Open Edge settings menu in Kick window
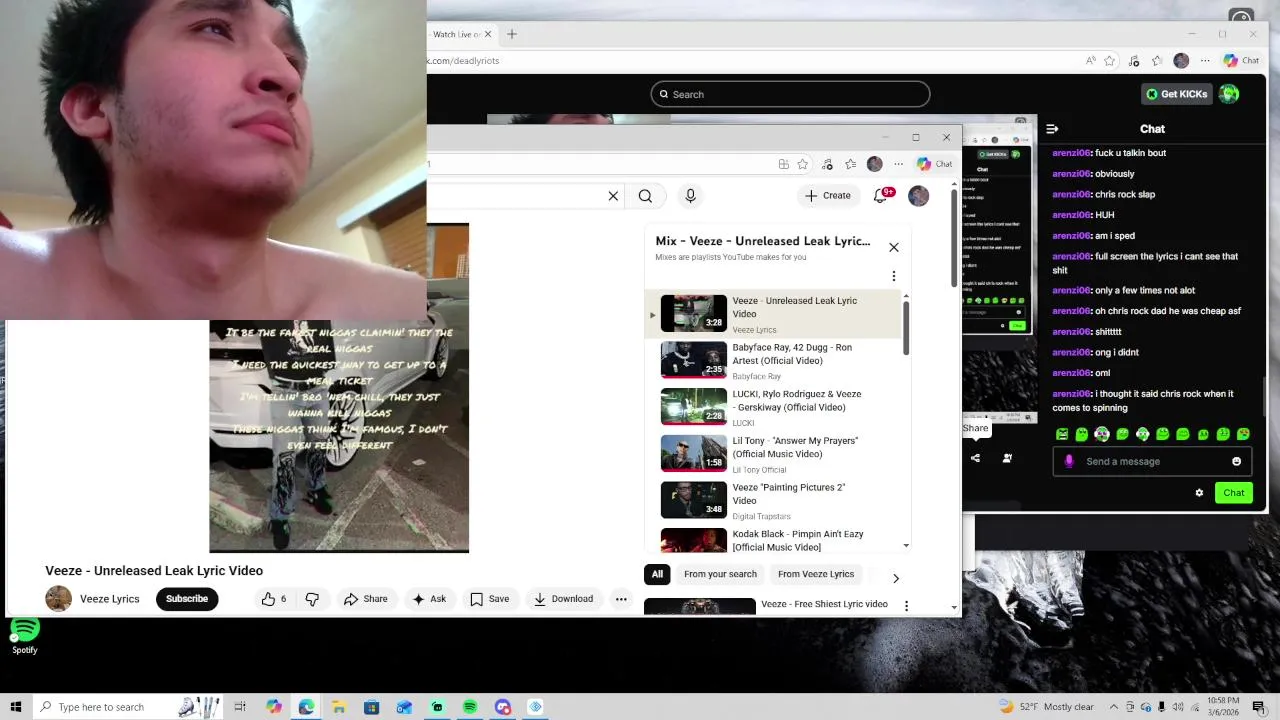1280x720 pixels. point(1204,61)
